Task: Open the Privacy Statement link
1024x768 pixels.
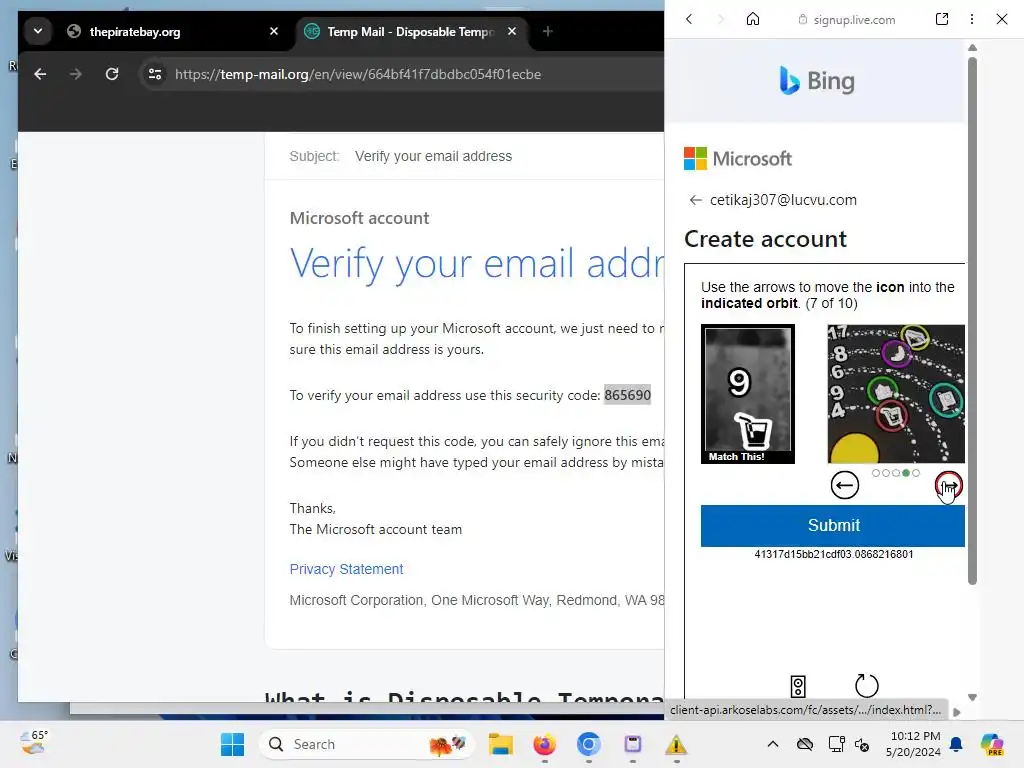Action: pyautogui.click(x=346, y=569)
